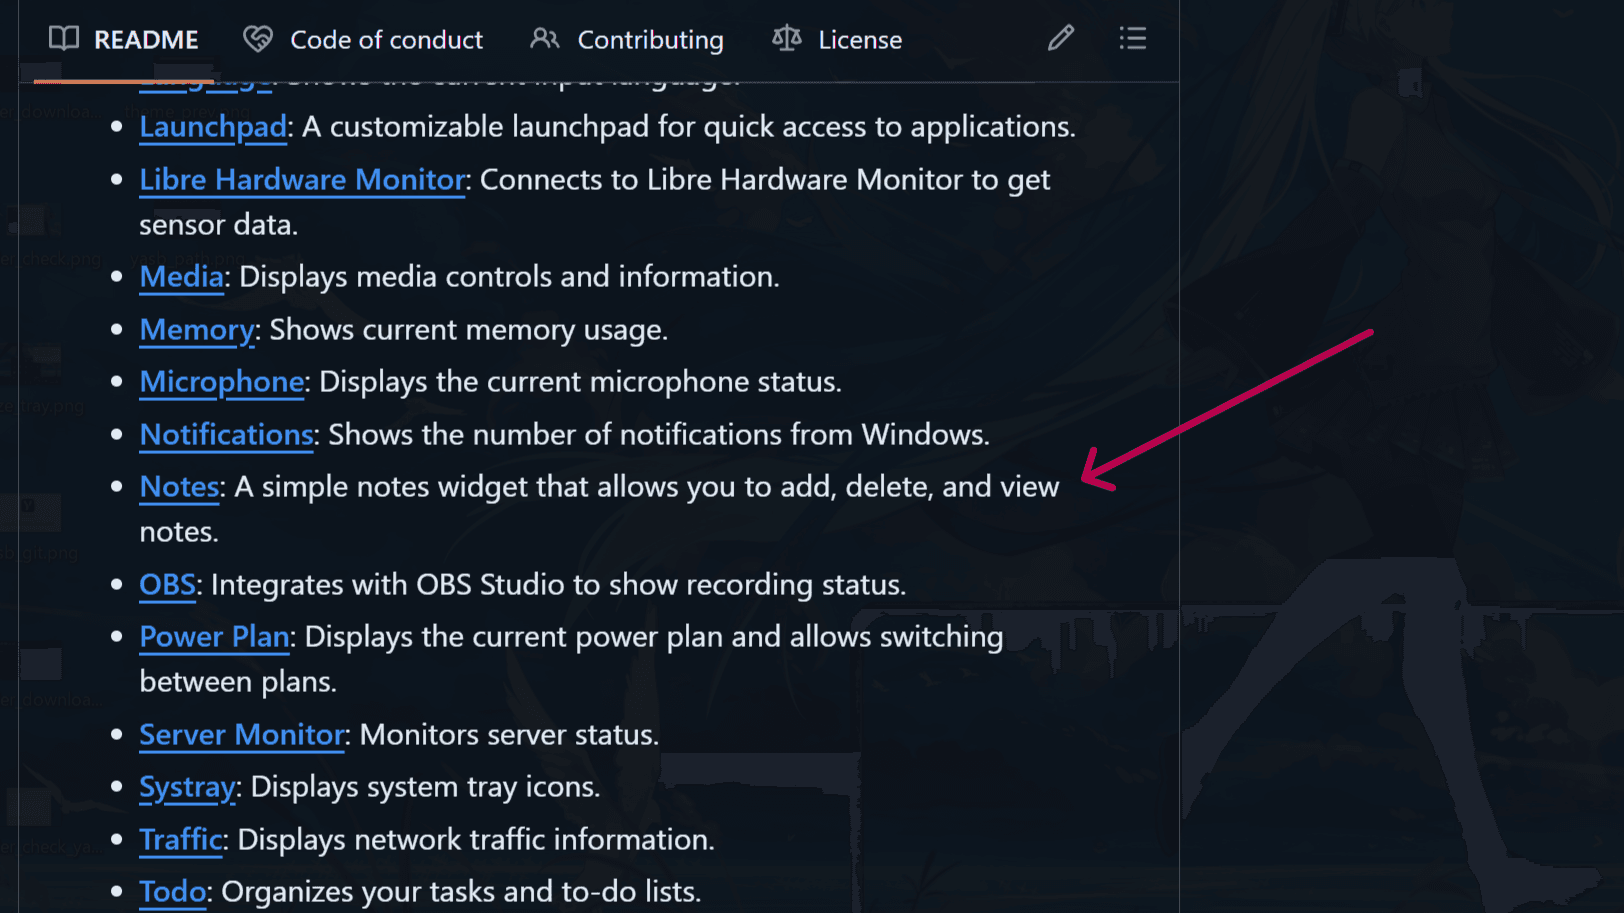Open the Media widget link
This screenshot has width=1624, height=913.
[x=181, y=277]
